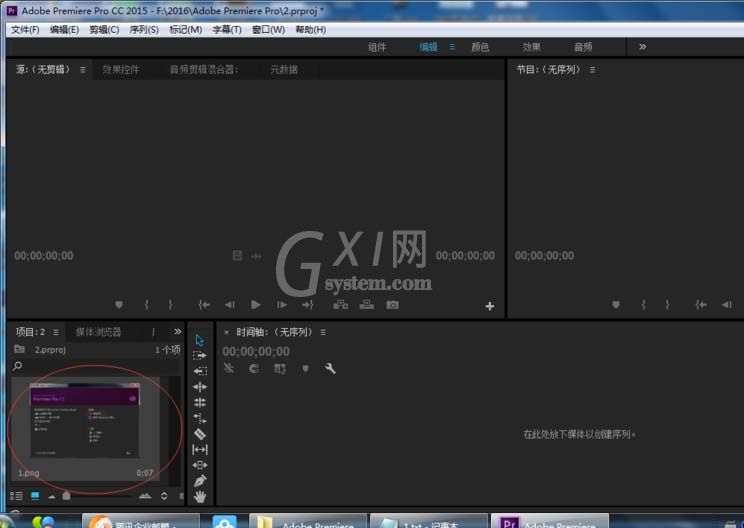This screenshot has width=744, height=528.
Task: Switch to the 组件 workspace
Action: [377, 47]
